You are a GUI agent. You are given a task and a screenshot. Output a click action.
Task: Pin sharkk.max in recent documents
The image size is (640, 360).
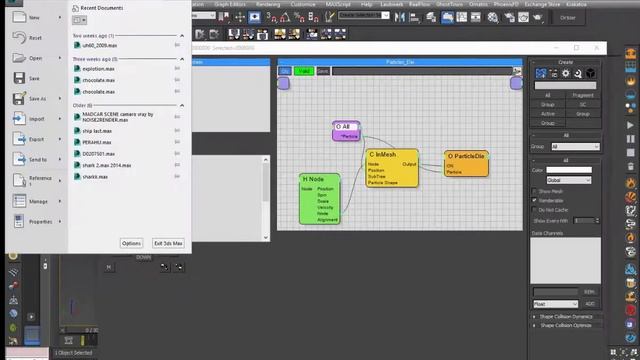tap(177, 176)
